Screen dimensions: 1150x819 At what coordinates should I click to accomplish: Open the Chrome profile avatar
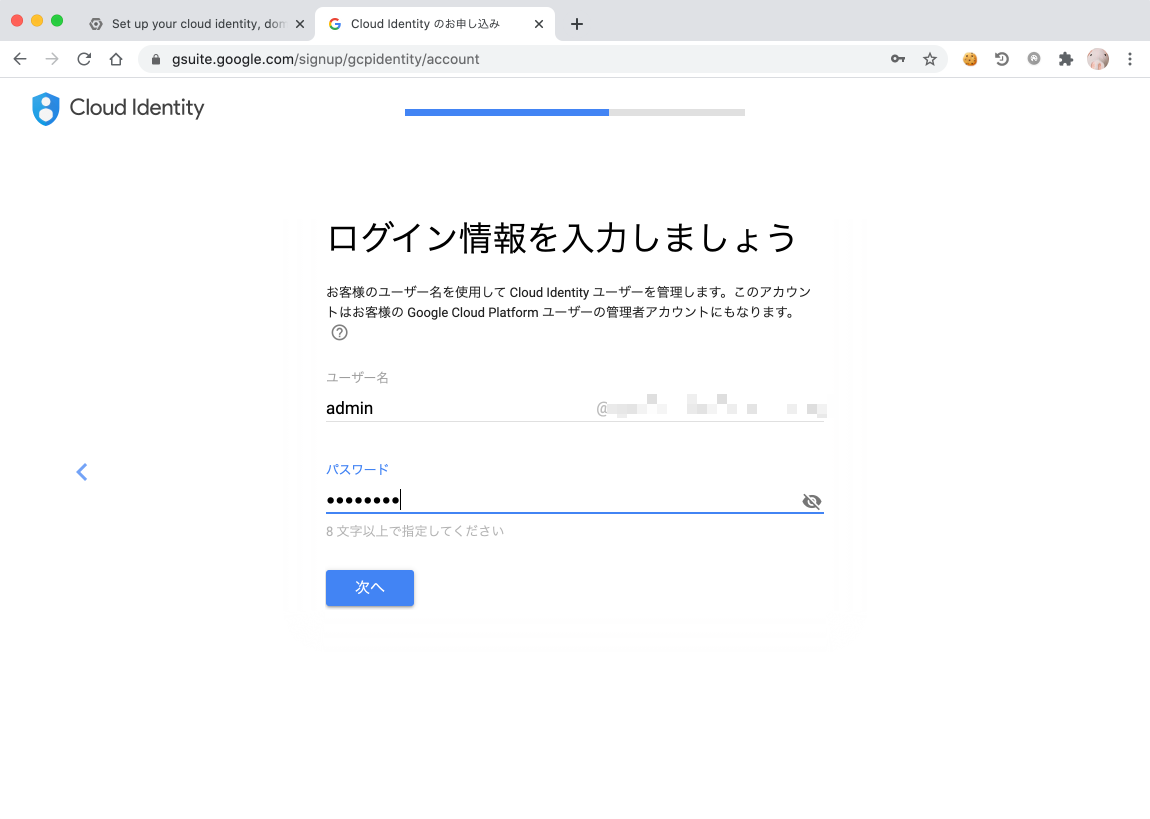tap(1098, 59)
